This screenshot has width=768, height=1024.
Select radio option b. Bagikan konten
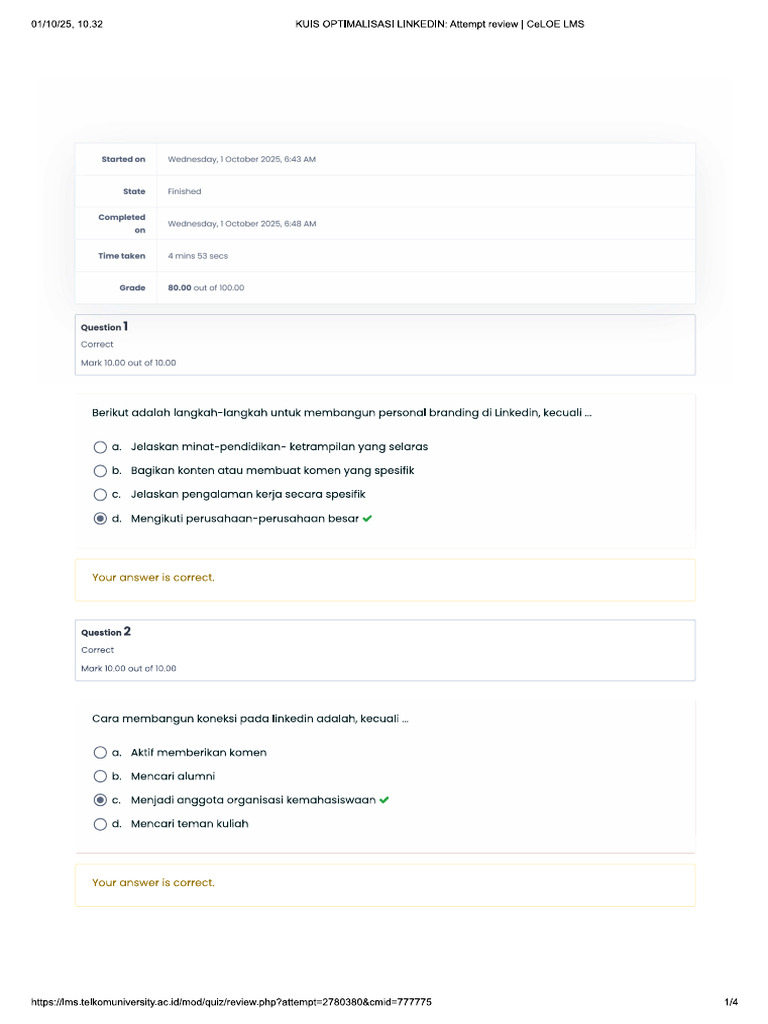[100, 471]
